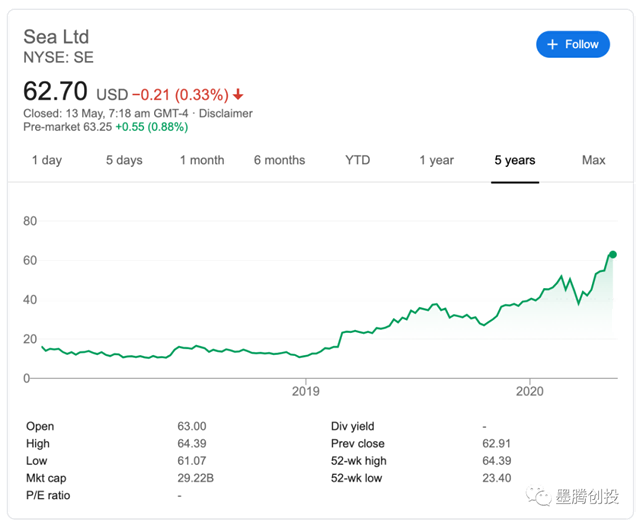Click the pre-market price 63.25

pyautogui.click(x=96, y=127)
